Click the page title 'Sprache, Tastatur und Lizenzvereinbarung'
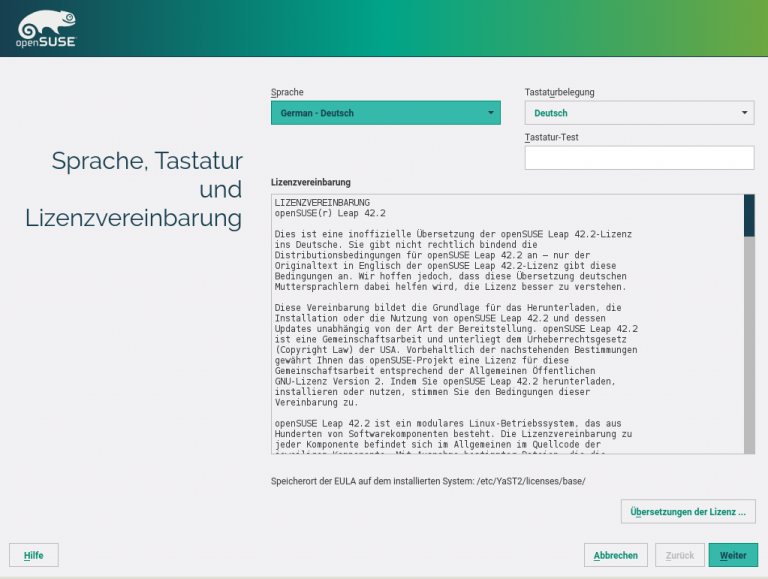The height and width of the screenshot is (579, 768). pyautogui.click(x=134, y=189)
